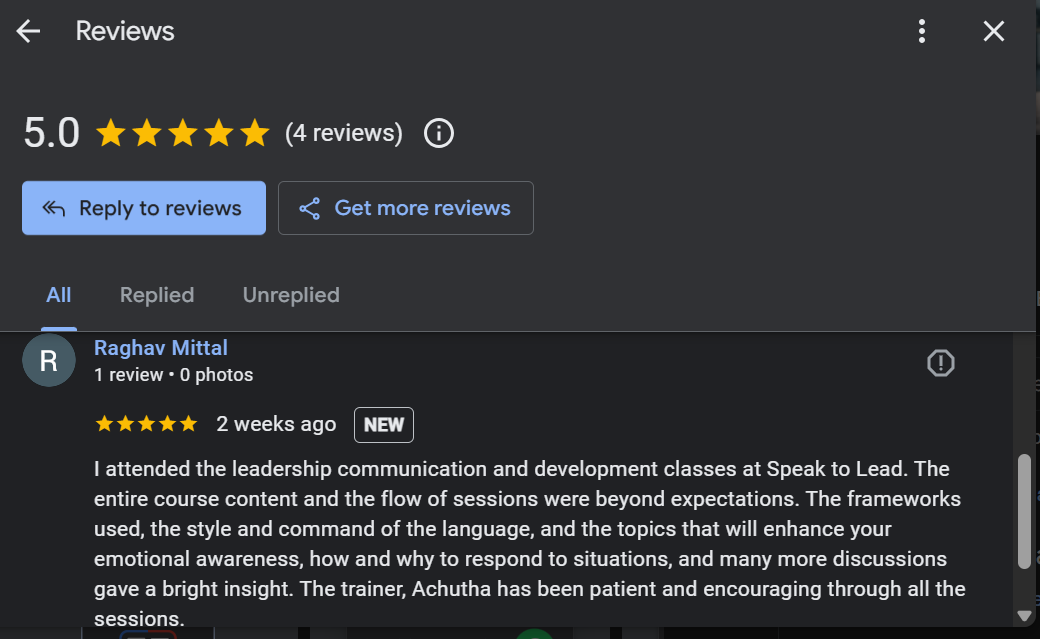The image size is (1040, 639).
Task: Go back using the left arrow
Action: pos(28,31)
